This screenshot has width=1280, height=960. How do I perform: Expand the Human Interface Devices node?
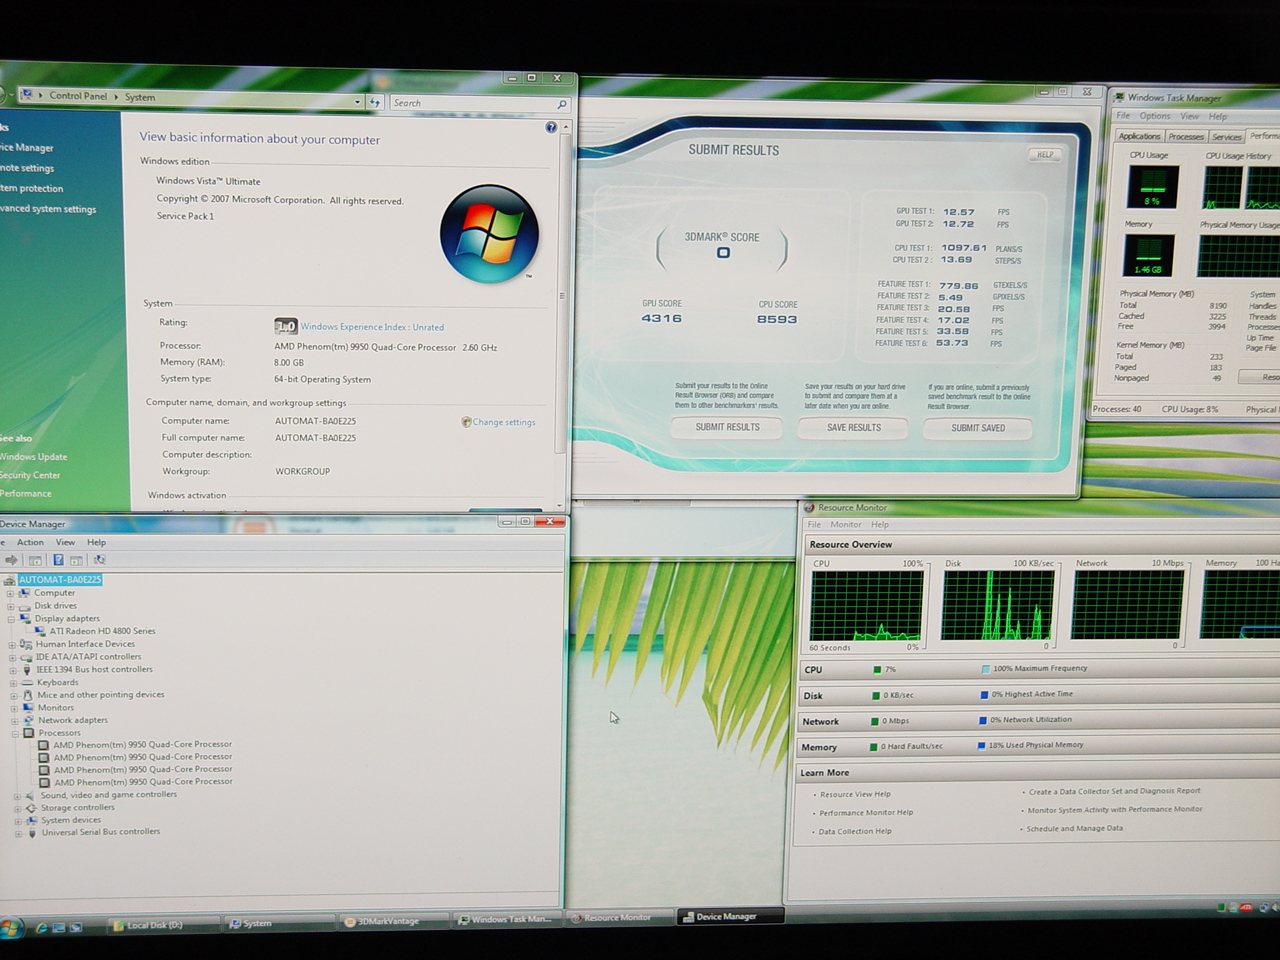click(x=12, y=645)
